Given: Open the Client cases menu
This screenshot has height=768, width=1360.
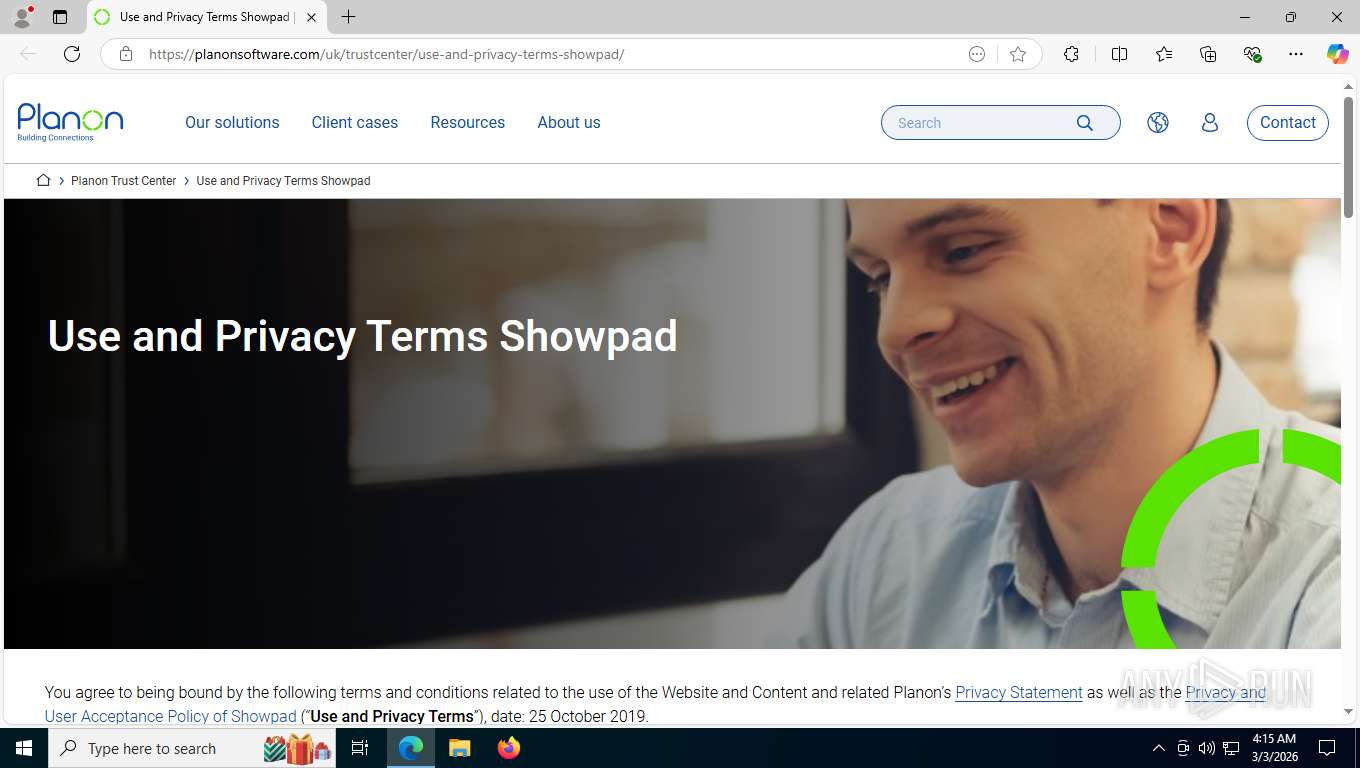Looking at the screenshot, I should [354, 122].
